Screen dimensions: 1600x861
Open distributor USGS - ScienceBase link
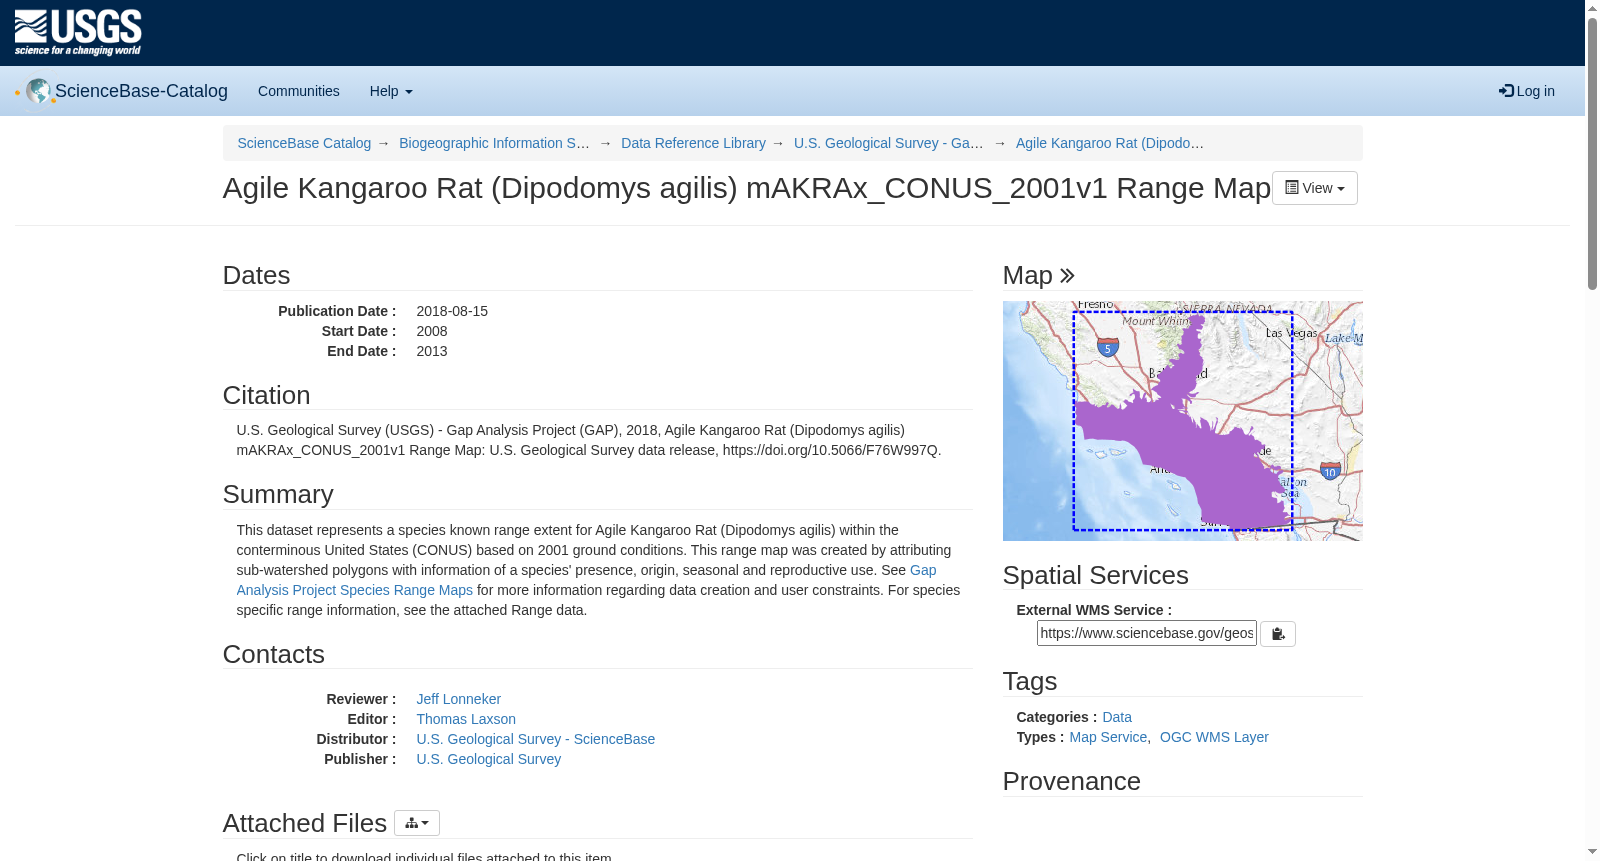pos(536,739)
